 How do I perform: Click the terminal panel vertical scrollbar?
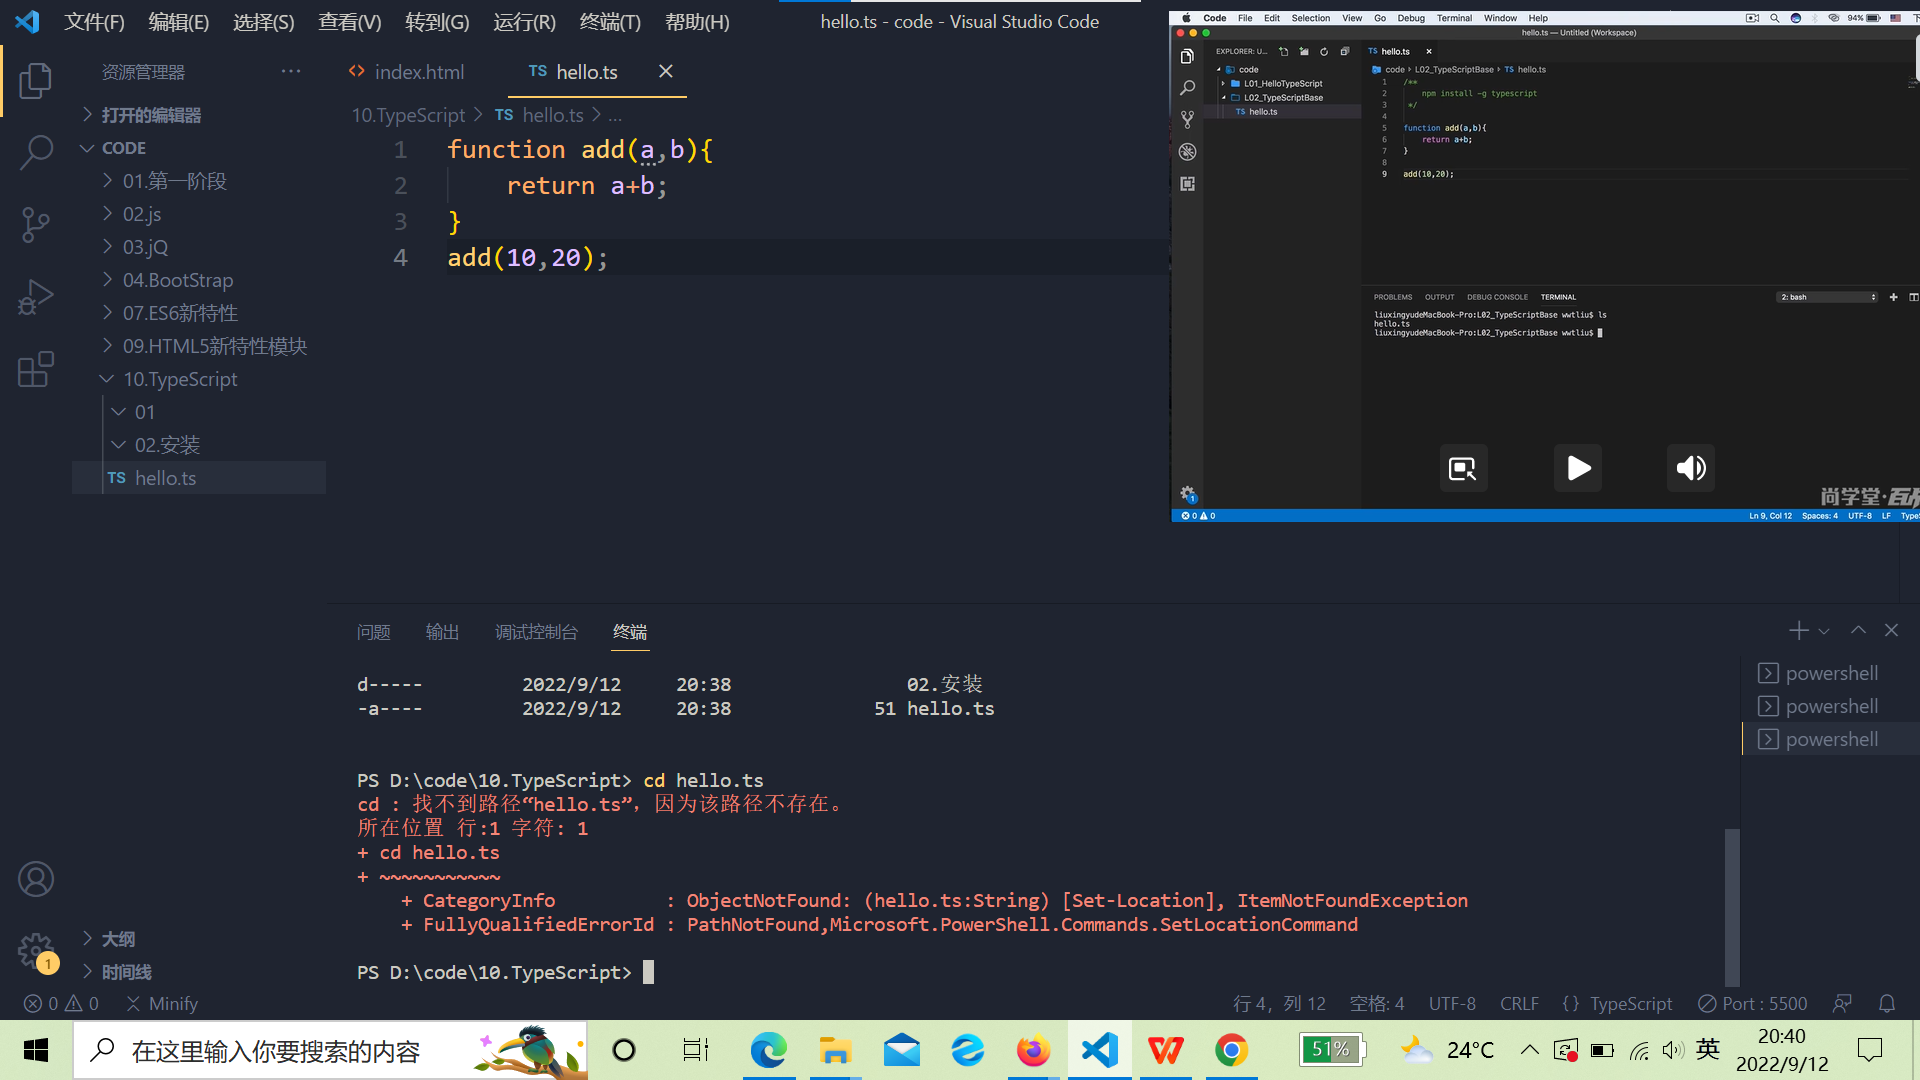[x=1732, y=907]
